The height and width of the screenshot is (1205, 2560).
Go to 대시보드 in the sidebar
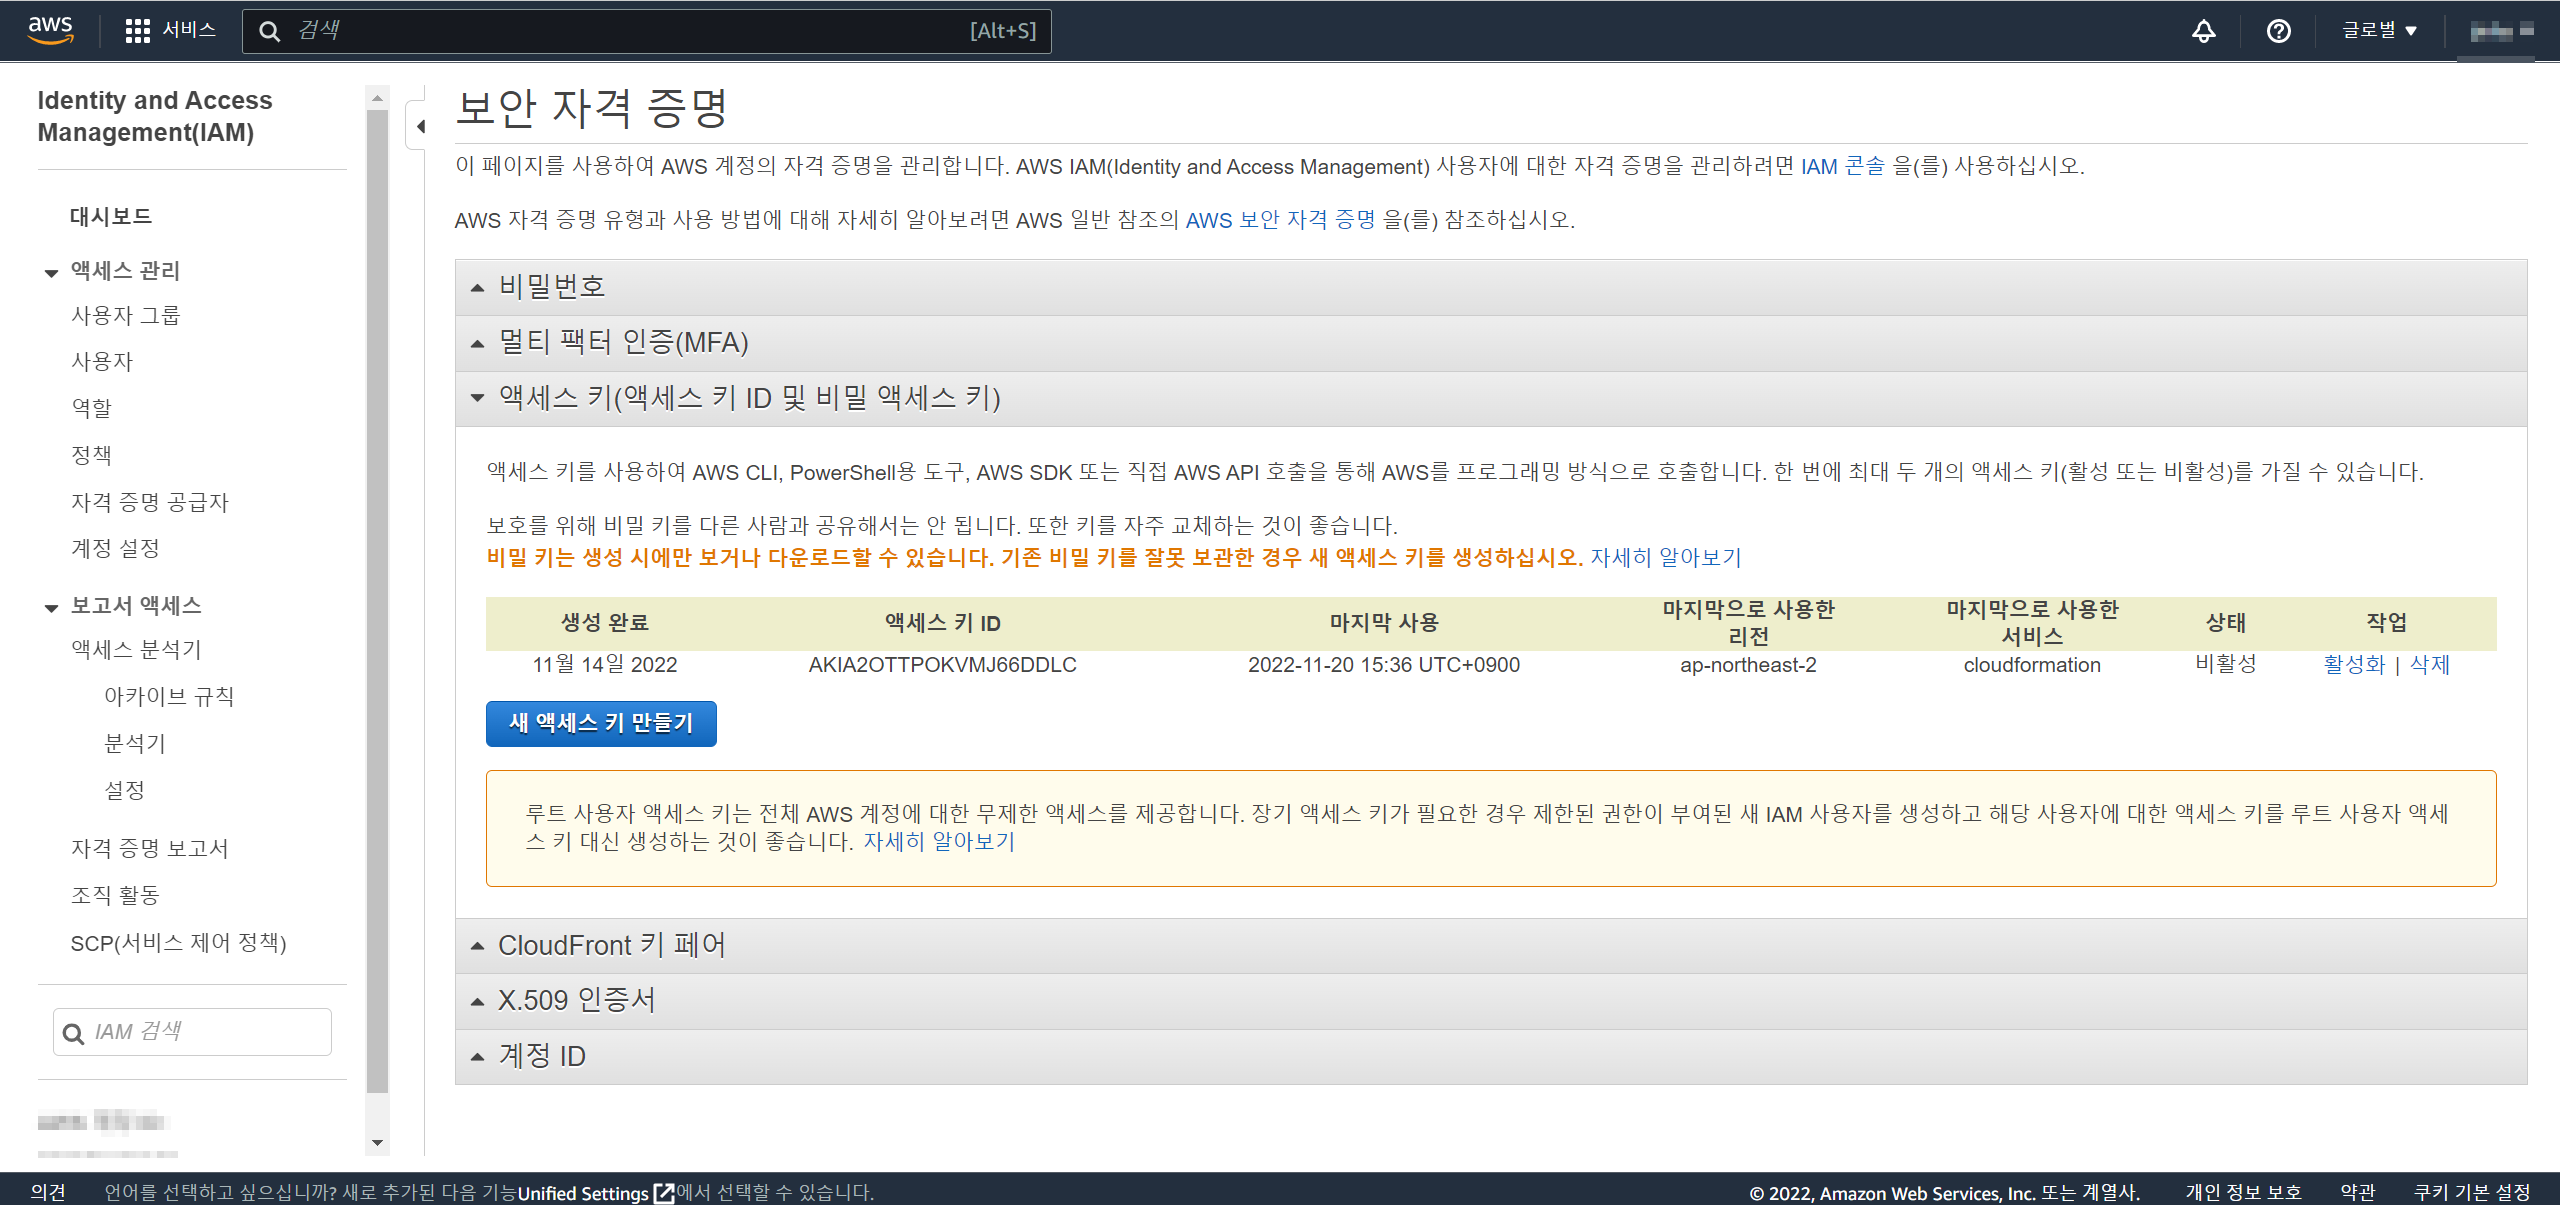(x=110, y=216)
